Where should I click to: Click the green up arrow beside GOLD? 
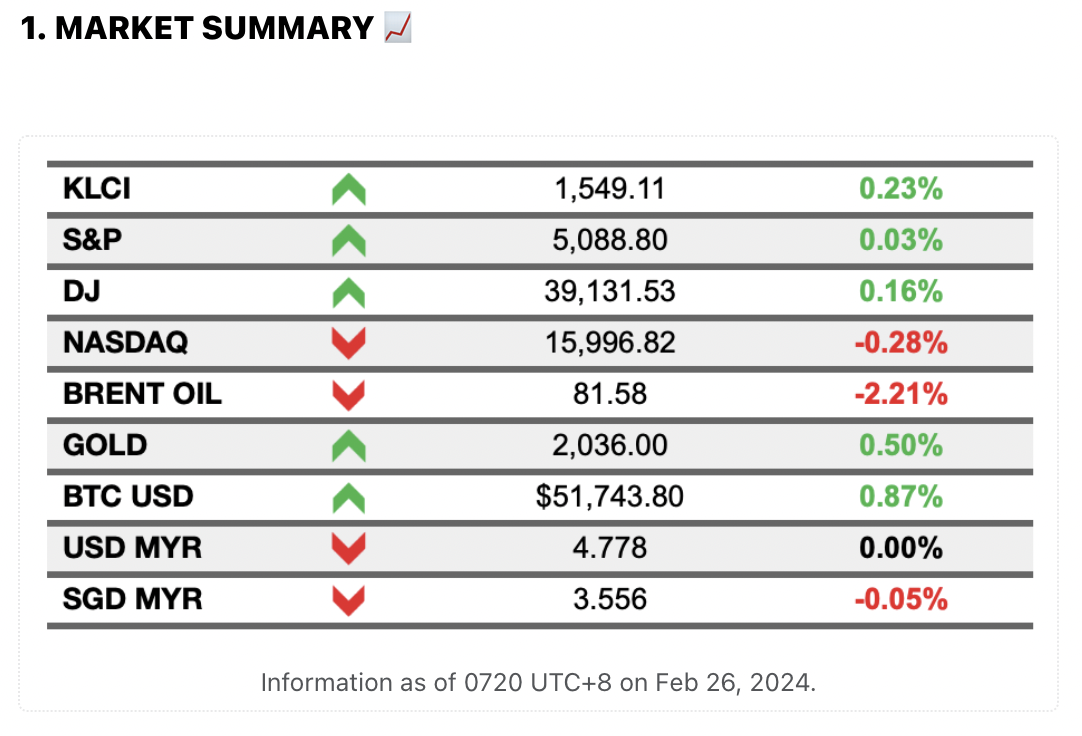pyautogui.click(x=349, y=445)
